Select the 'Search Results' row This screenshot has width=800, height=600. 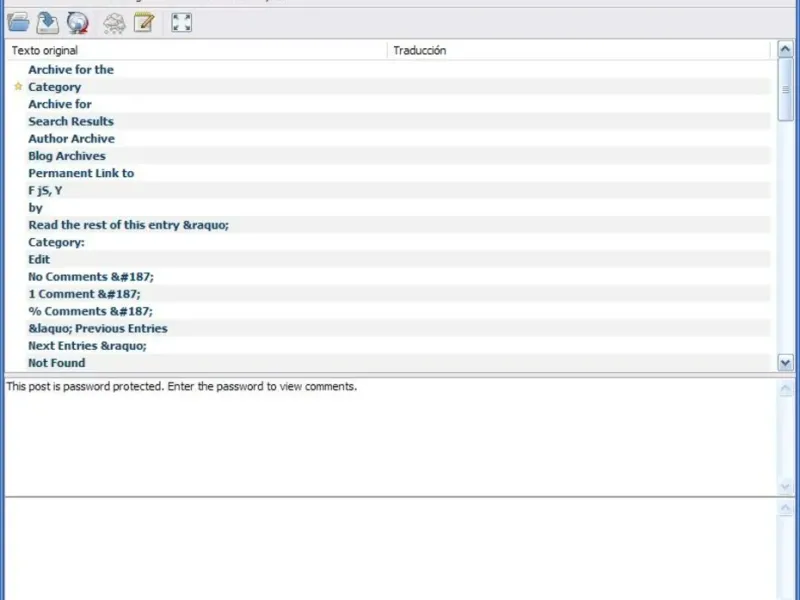(x=388, y=121)
